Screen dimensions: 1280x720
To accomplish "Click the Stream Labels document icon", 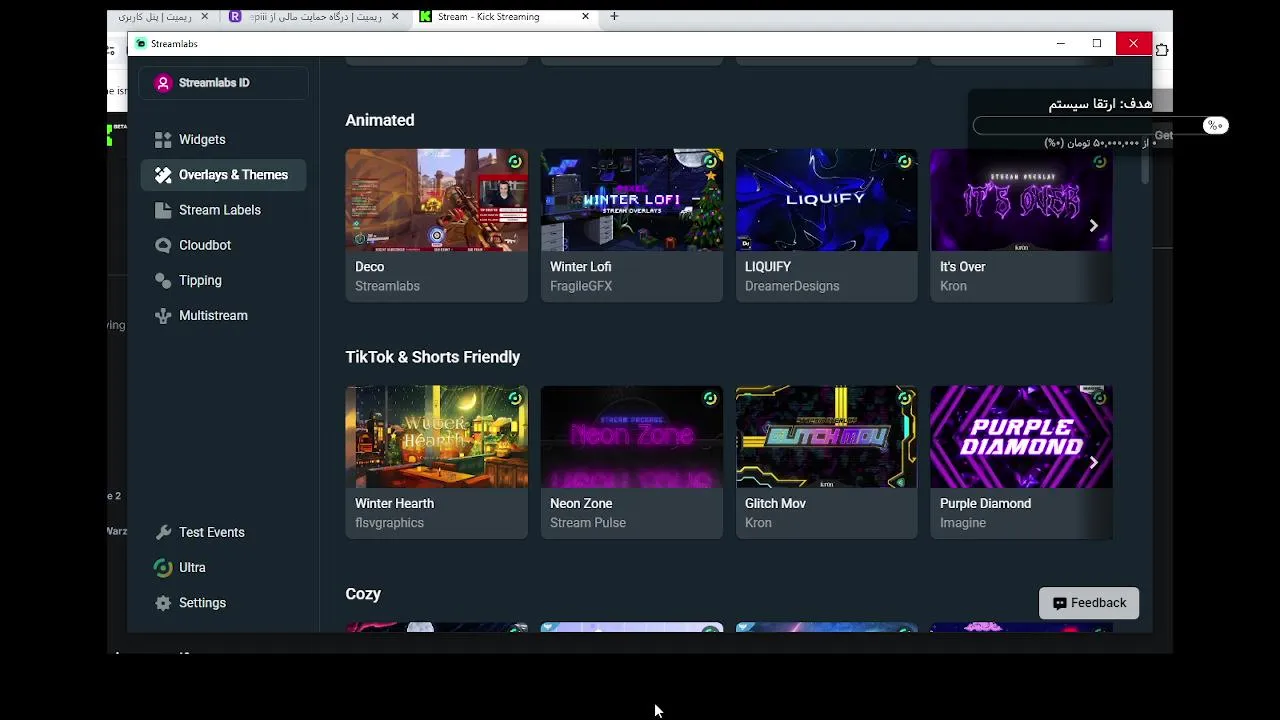I will (x=163, y=210).
